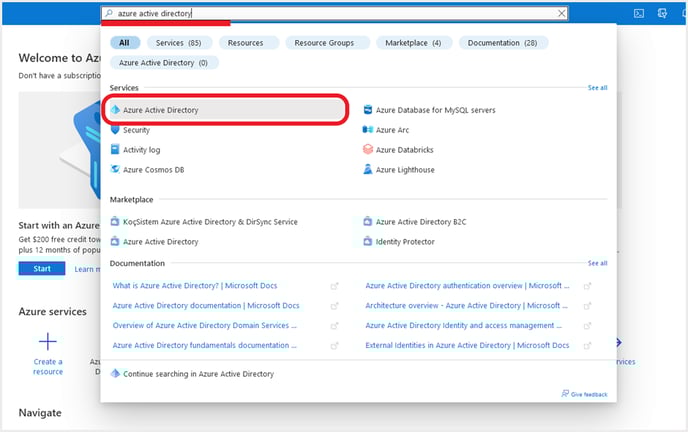Click external-link icon beside fundamentals documentation
Screen dimensions: 688x432
334,346
